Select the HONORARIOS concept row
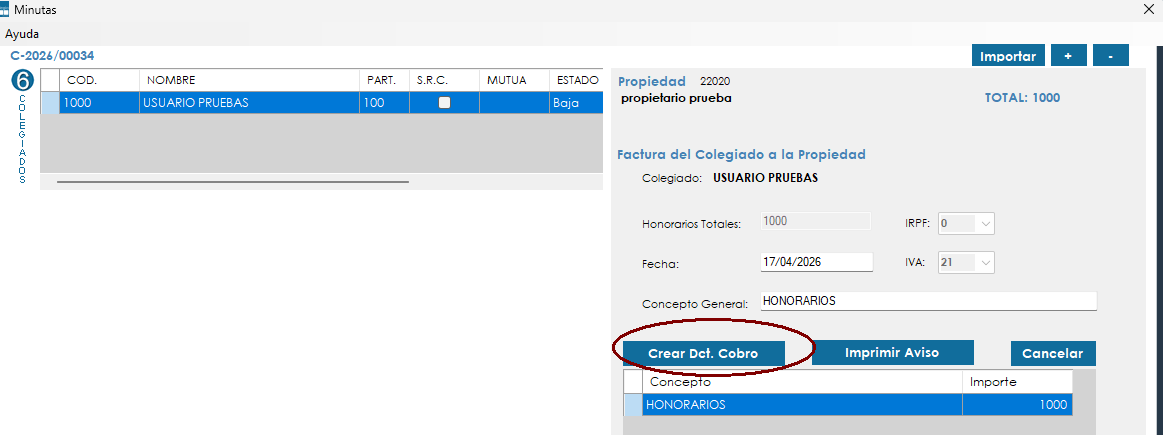 click(802, 405)
